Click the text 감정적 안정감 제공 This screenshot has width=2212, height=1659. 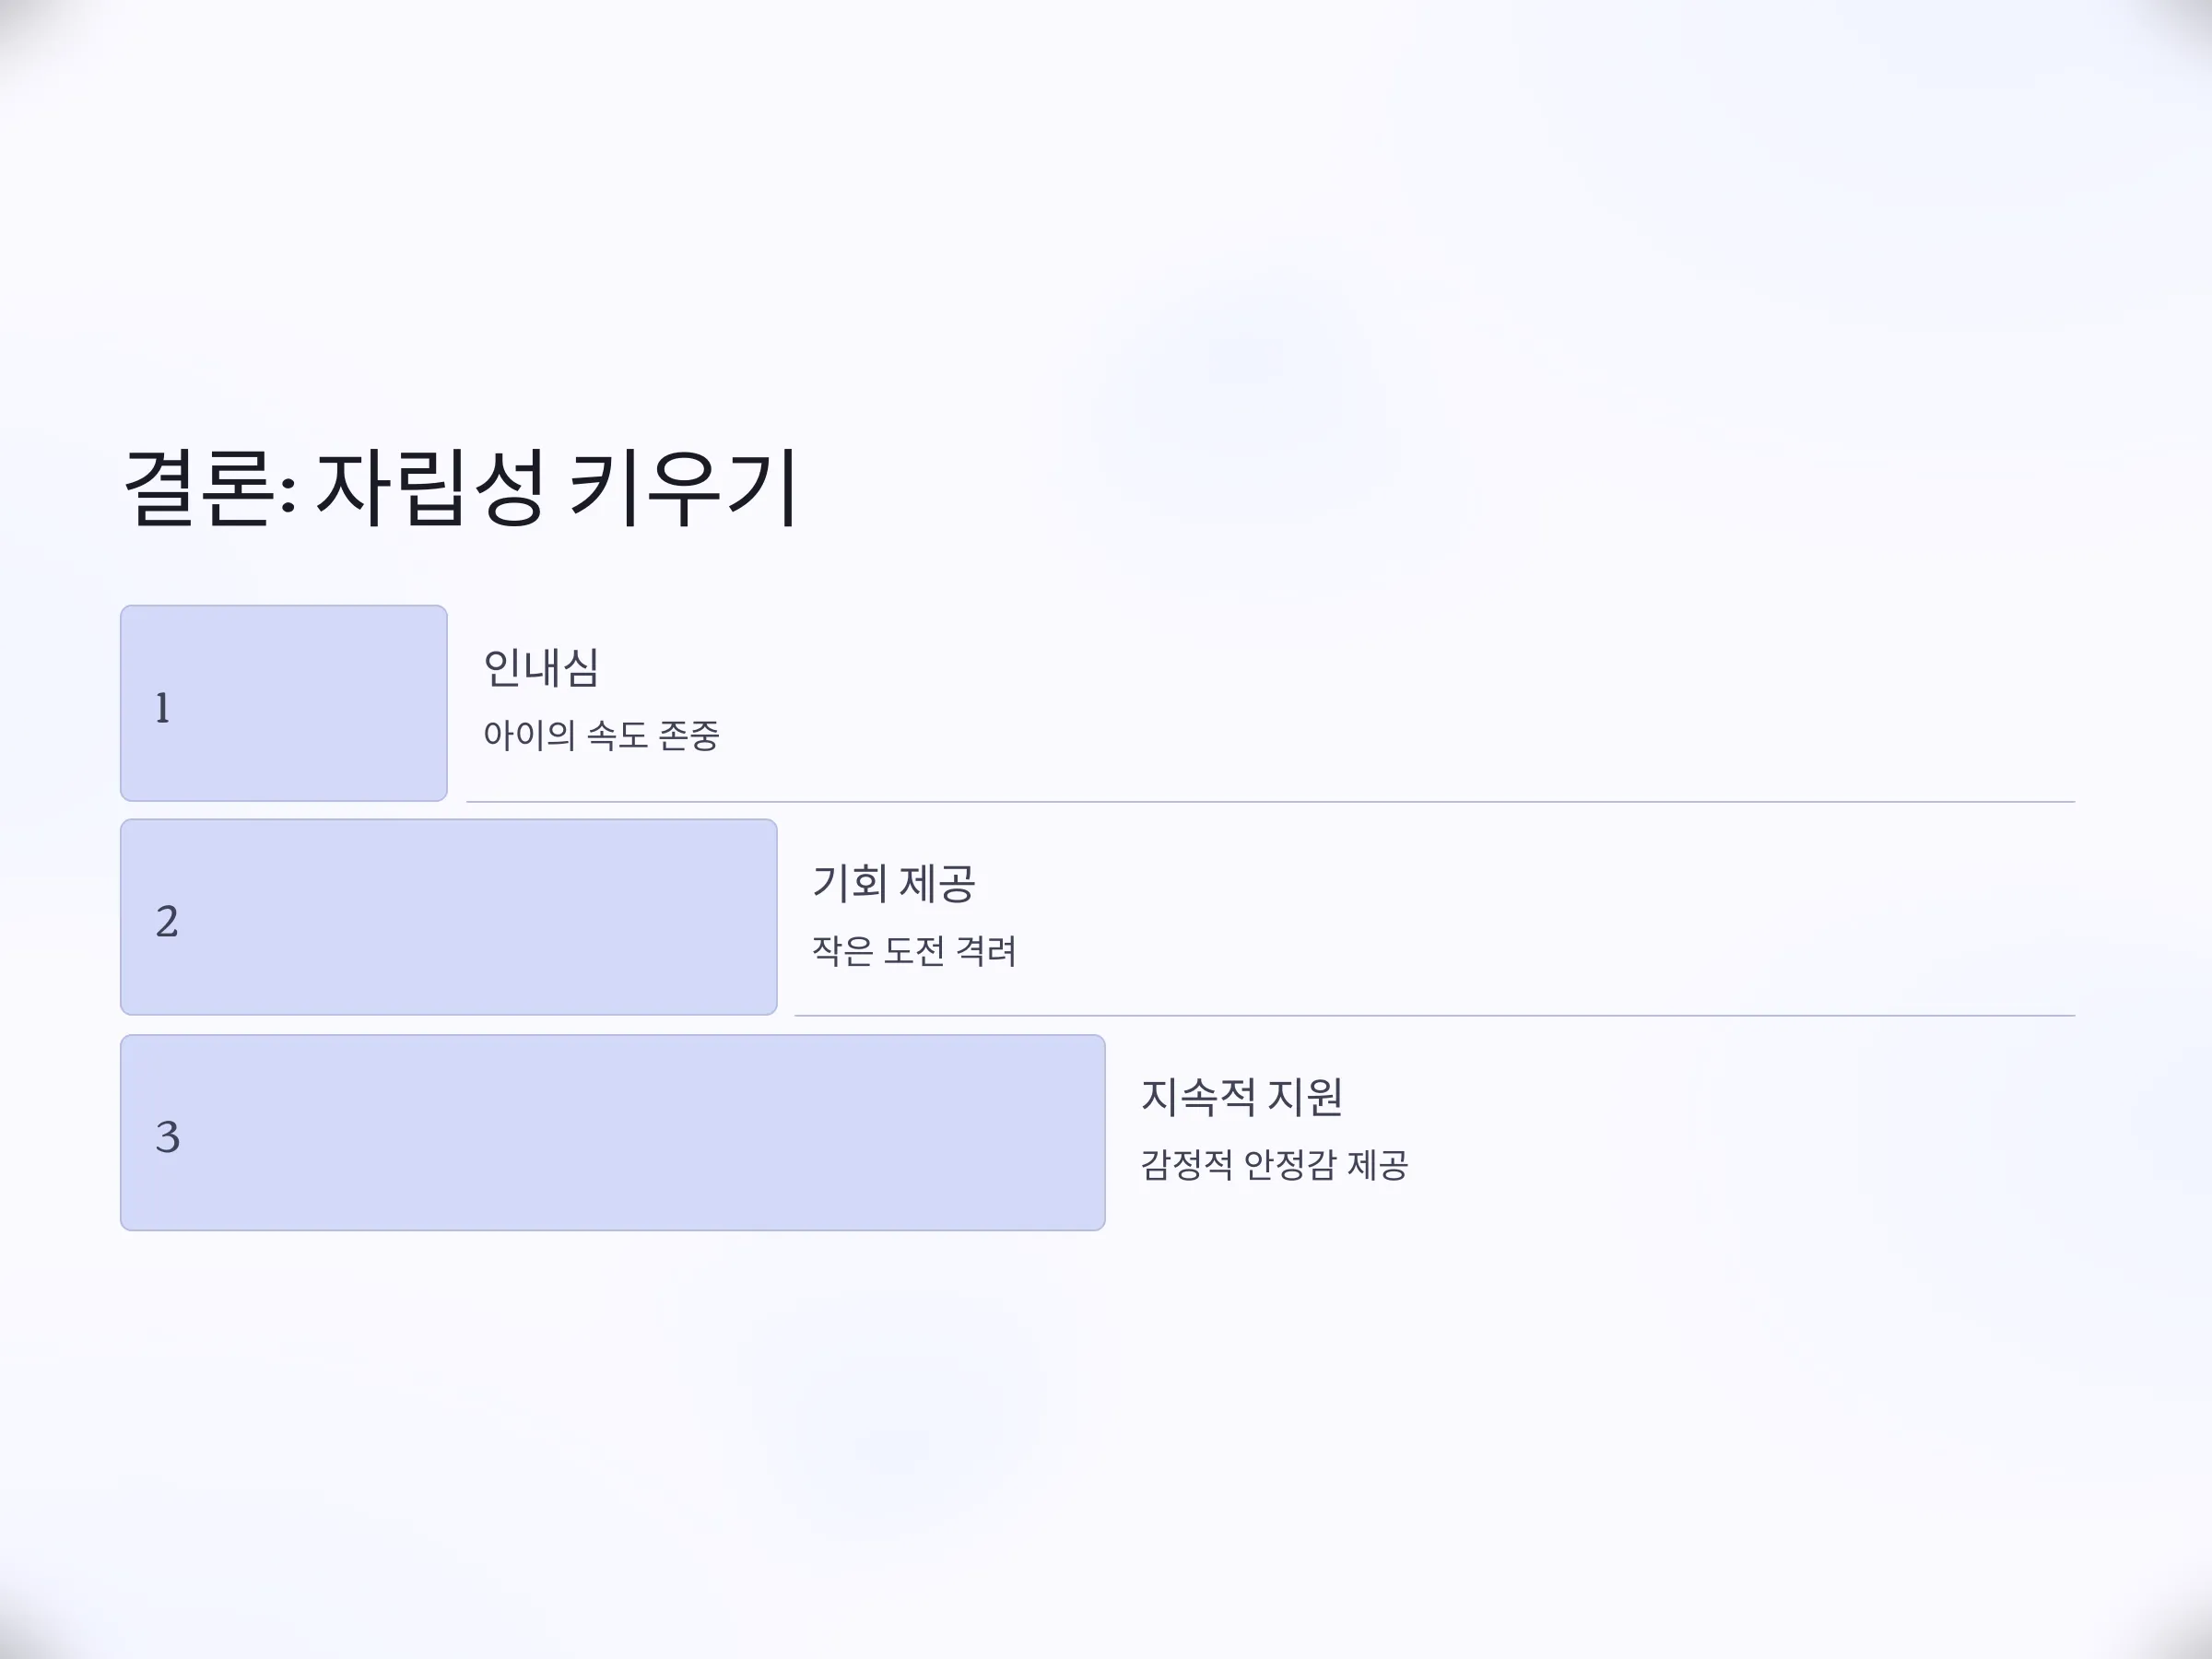point(1274,1164)
